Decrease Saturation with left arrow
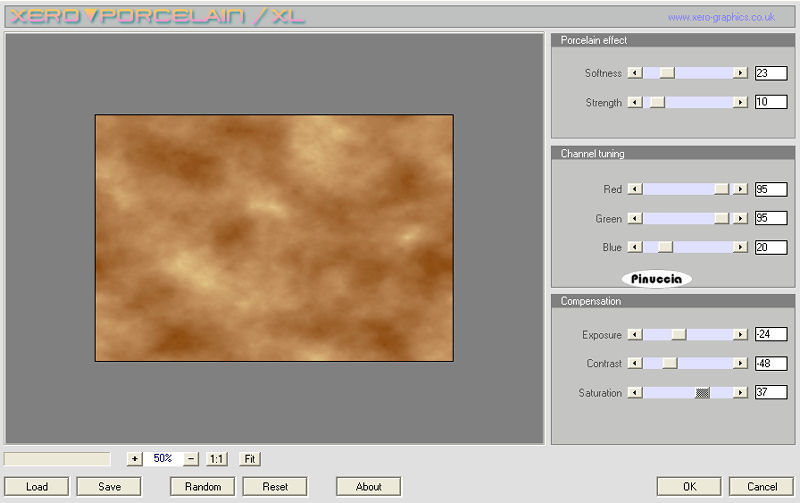The width and height of the screenshot is (800, 503). point(635,392)
